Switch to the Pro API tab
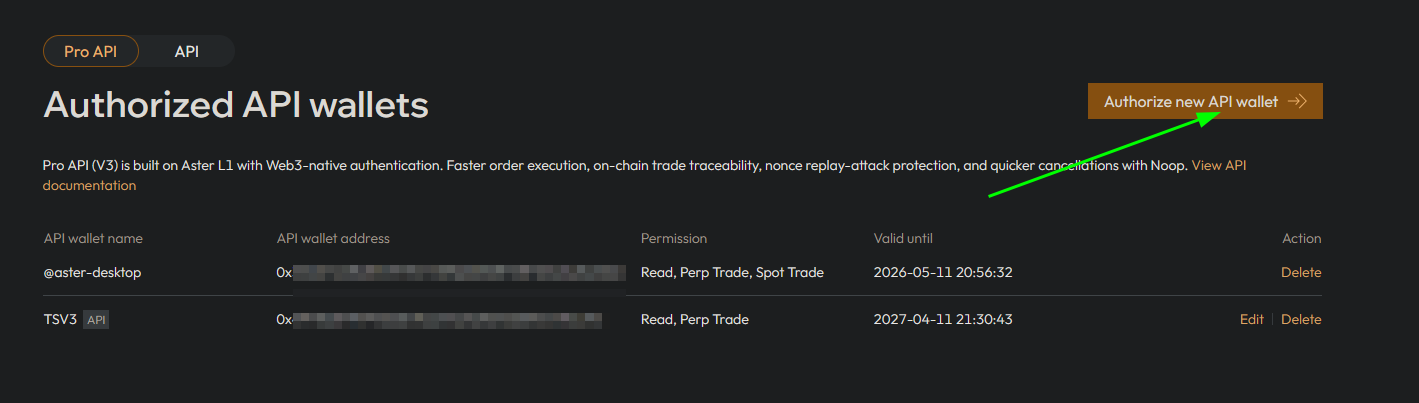This screenshot has width=1419, height=403. pos(91,52)
